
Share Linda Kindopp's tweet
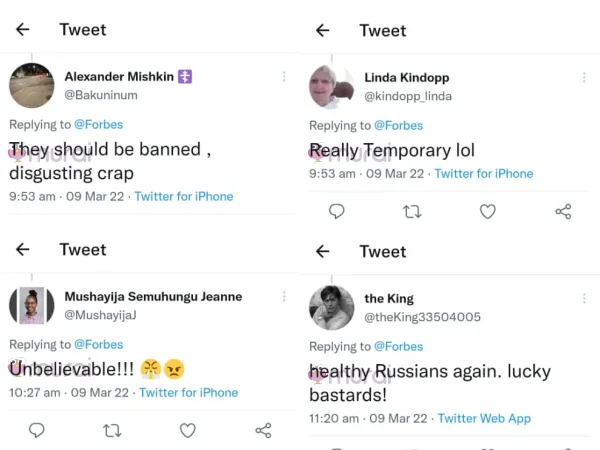[563, 211]
